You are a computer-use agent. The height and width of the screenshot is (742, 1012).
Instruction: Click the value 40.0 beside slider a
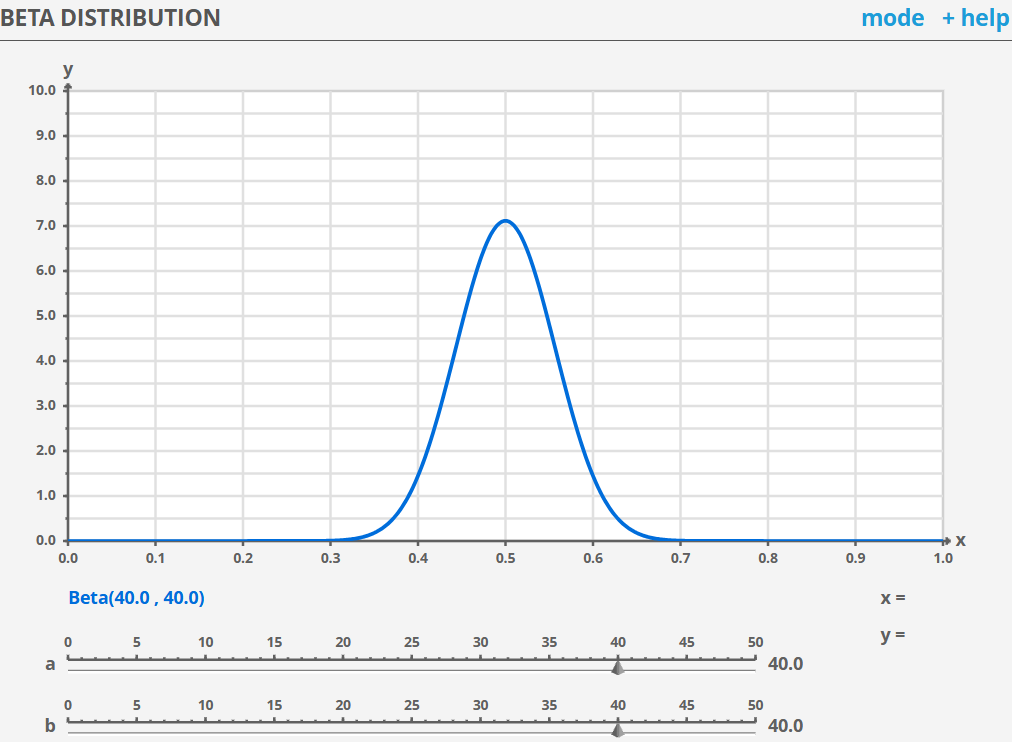[785, 664]
